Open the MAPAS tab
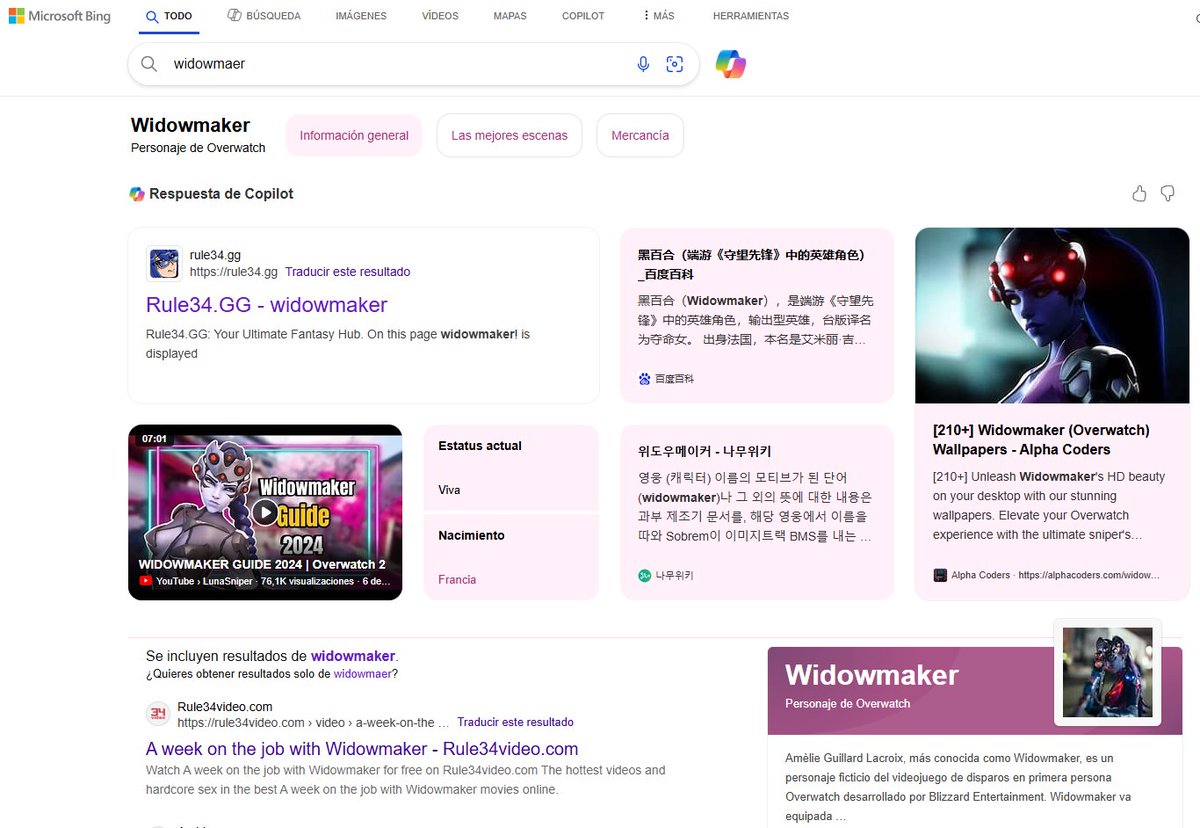Viewport: 1200px width, 828px height. (x=510, y=16)
